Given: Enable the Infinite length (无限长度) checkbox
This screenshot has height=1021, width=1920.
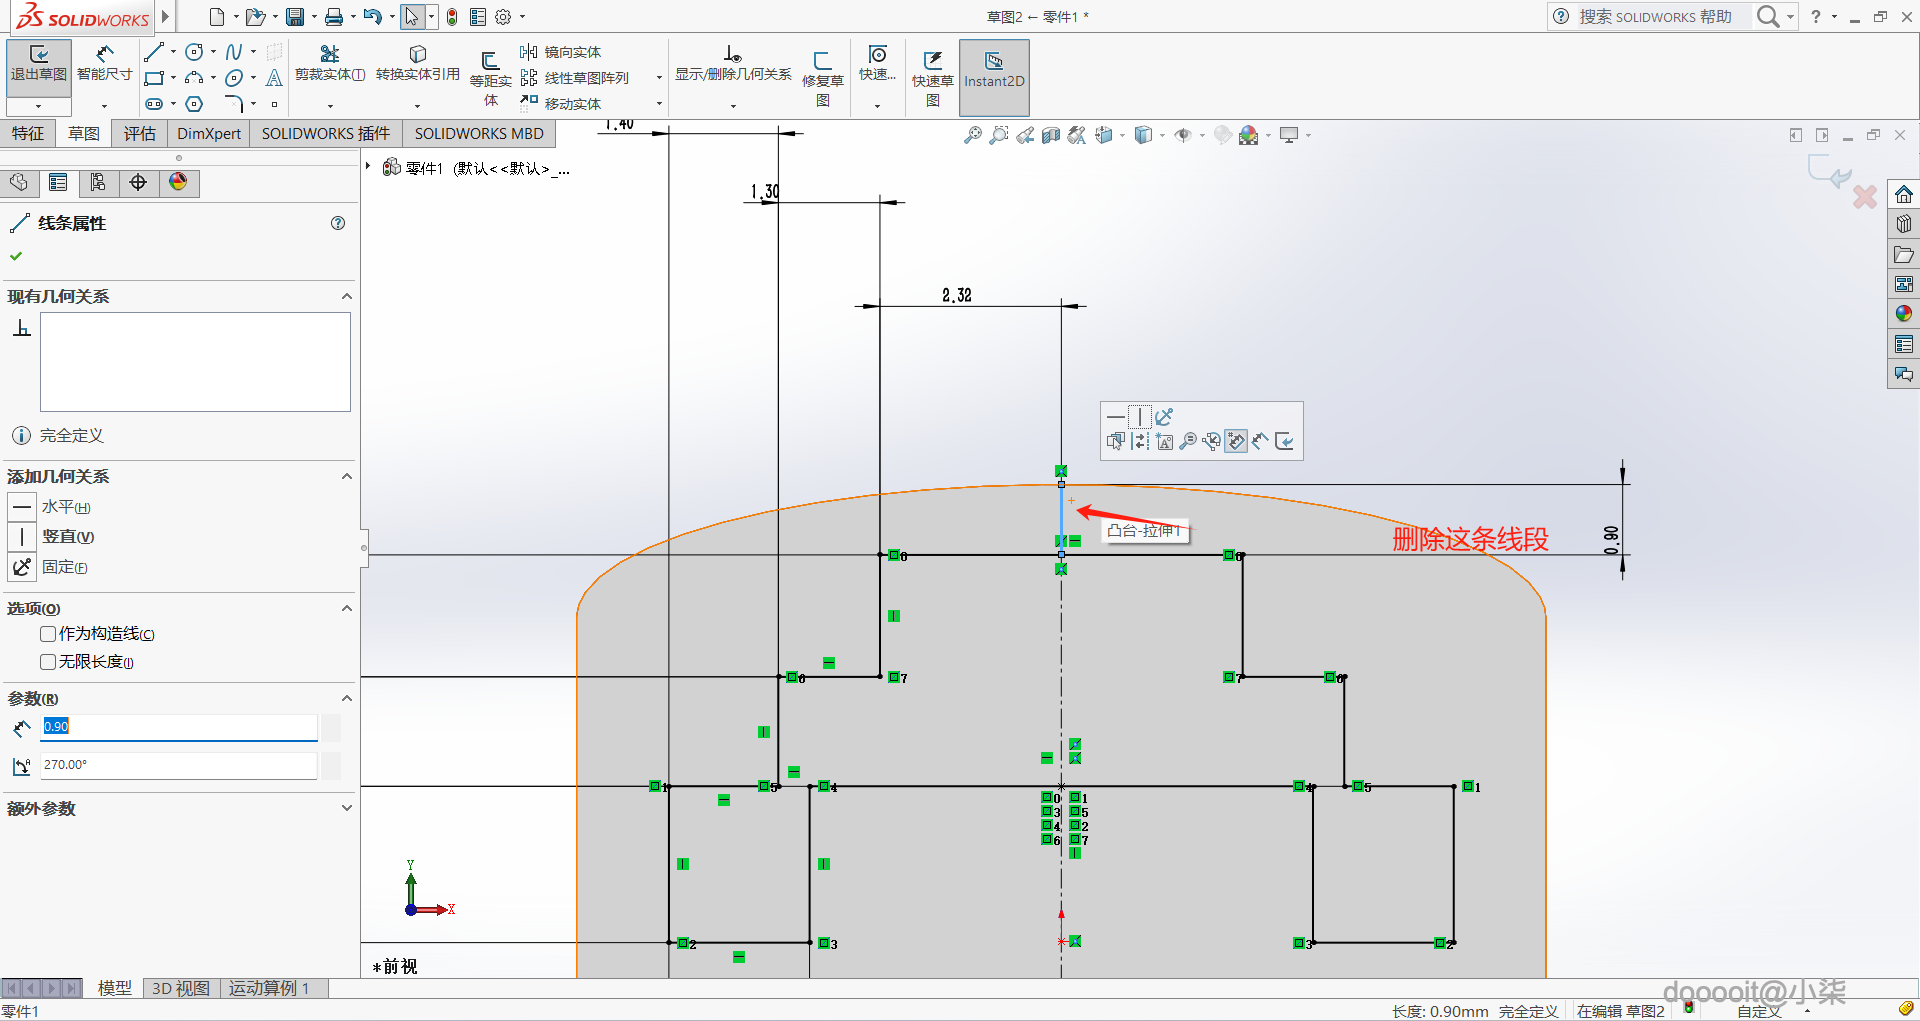Looking at the screenshot, I should pos(48,662).
